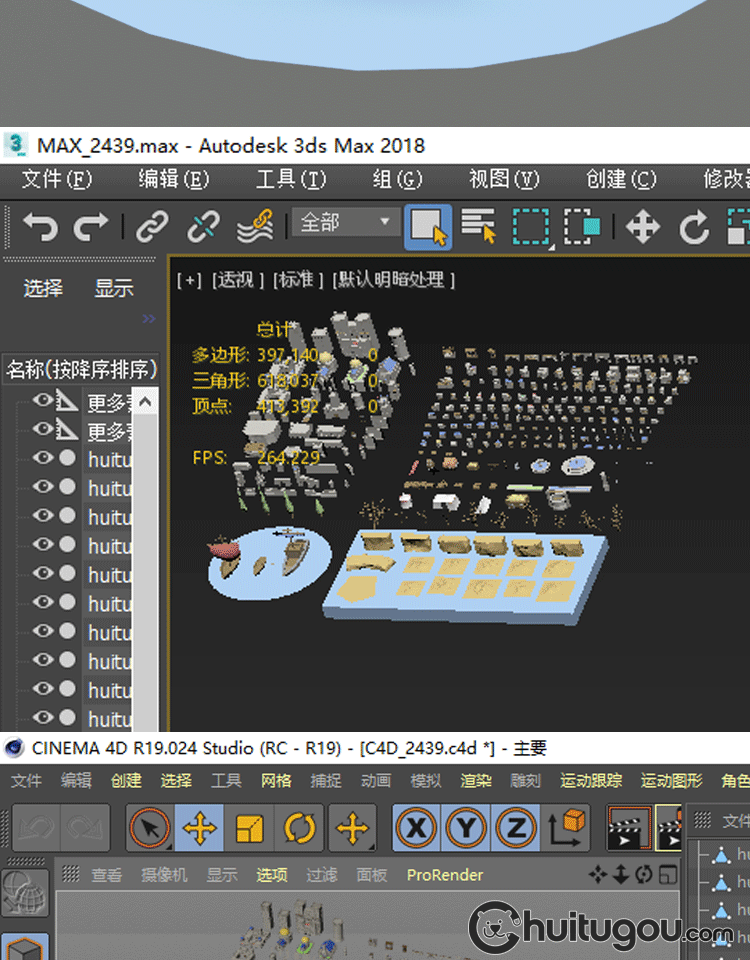Screen dimensions: 750x960
Task: Expand the scene explorer toolbar with the >> chevron
Action: point(149,318)
